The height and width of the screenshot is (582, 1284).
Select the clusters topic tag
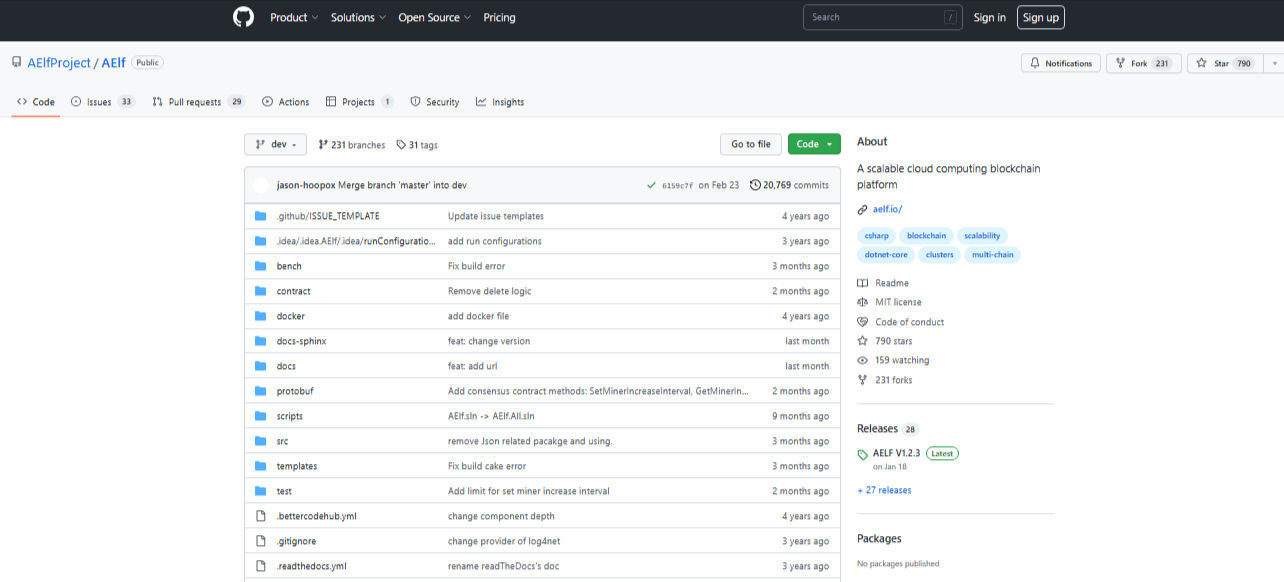(x=939, y=255)
